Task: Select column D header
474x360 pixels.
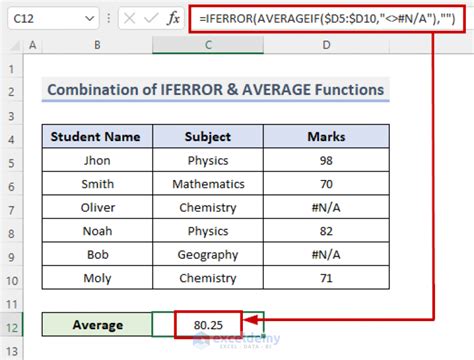Action: (326, 45)
